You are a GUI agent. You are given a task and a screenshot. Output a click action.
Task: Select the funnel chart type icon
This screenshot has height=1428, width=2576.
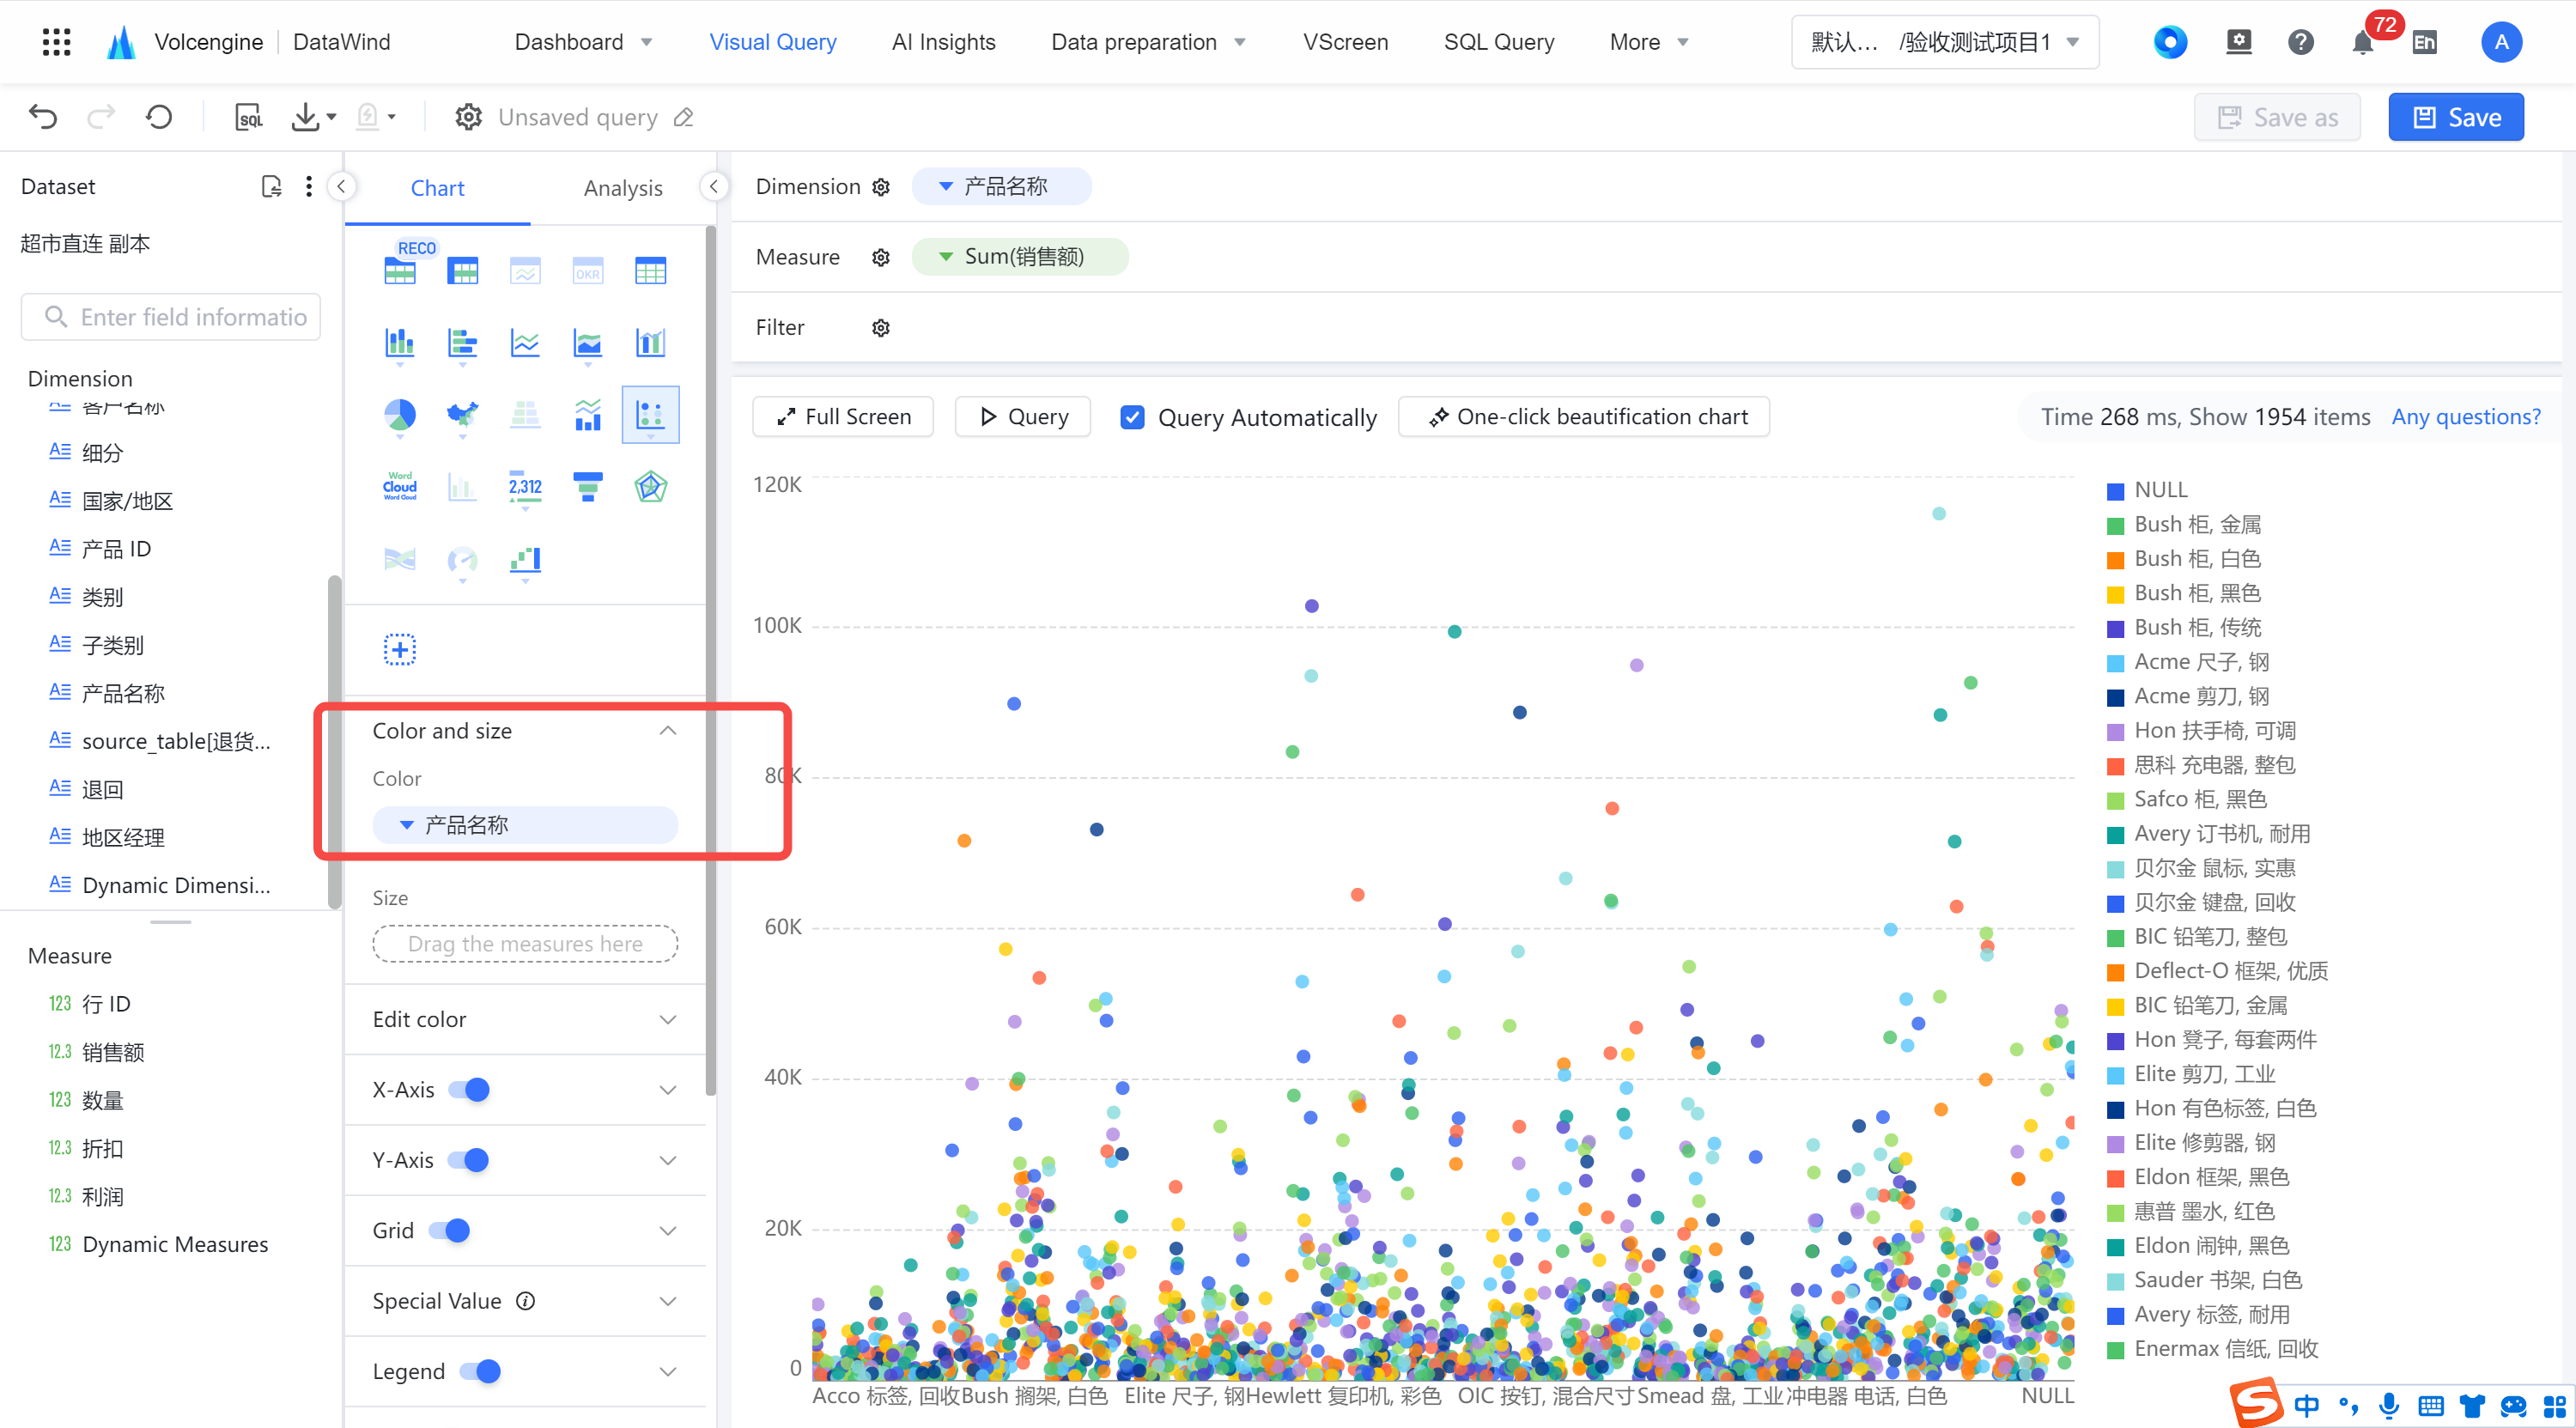pos(587,486)
